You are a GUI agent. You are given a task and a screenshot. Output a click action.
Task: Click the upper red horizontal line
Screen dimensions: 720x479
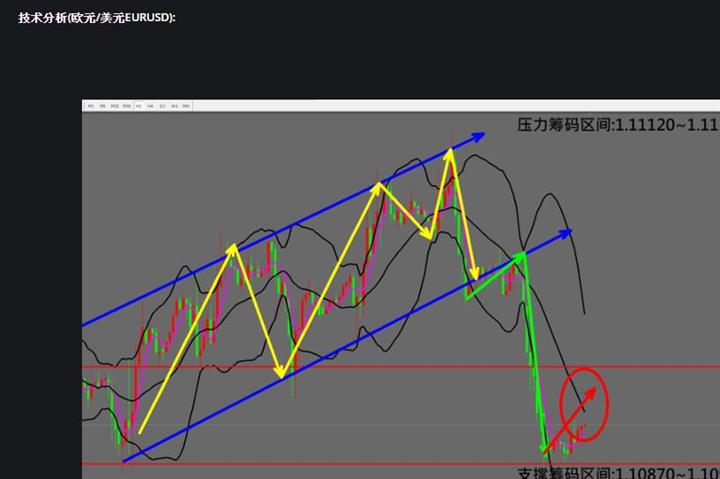point(401,366)
